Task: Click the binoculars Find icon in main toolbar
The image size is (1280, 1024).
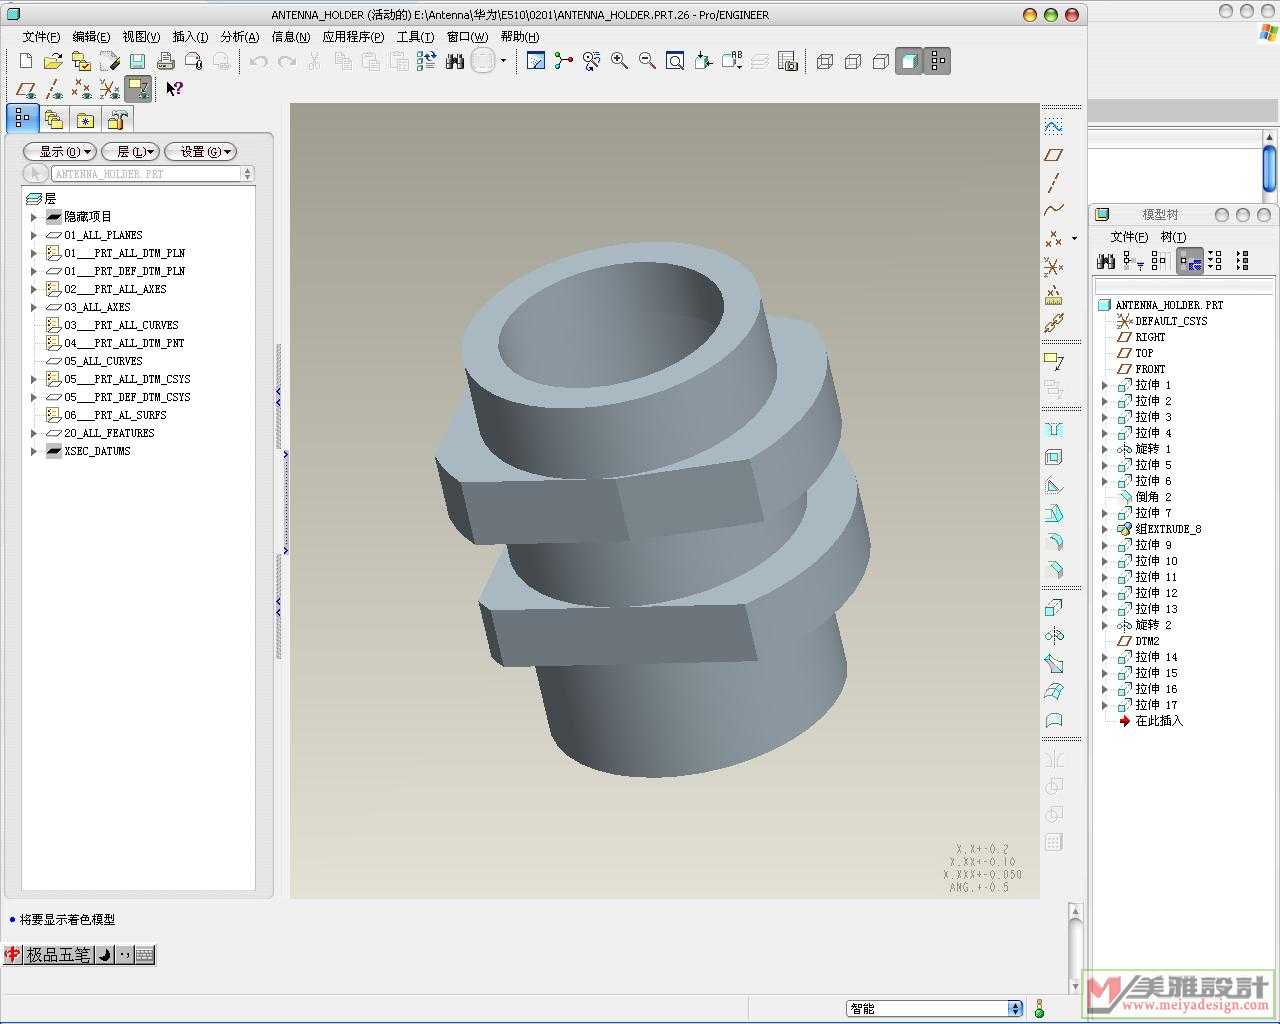Action: click(455, 62)
